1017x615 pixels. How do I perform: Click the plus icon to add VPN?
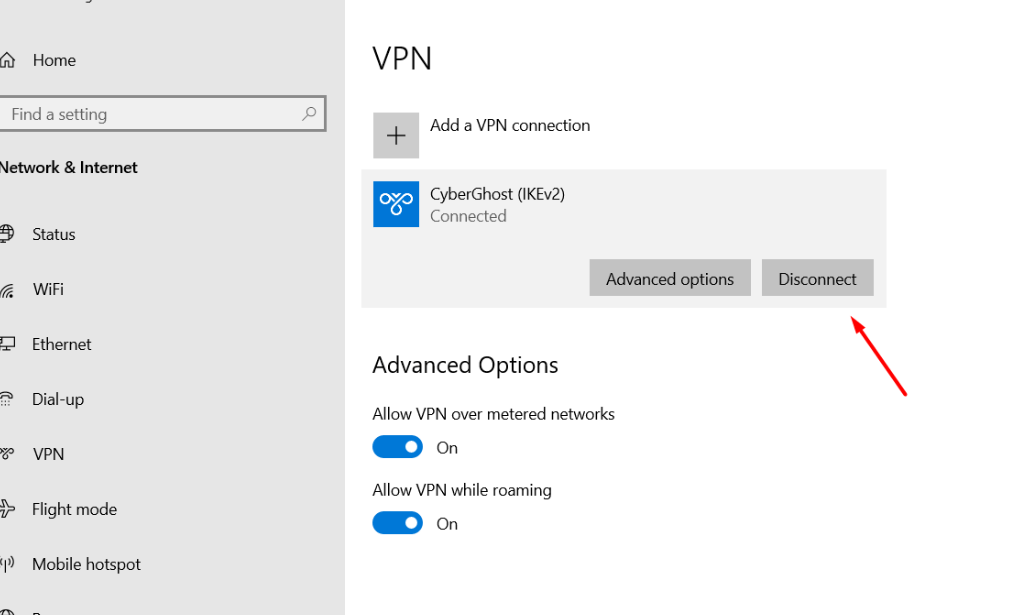[396, 136]
